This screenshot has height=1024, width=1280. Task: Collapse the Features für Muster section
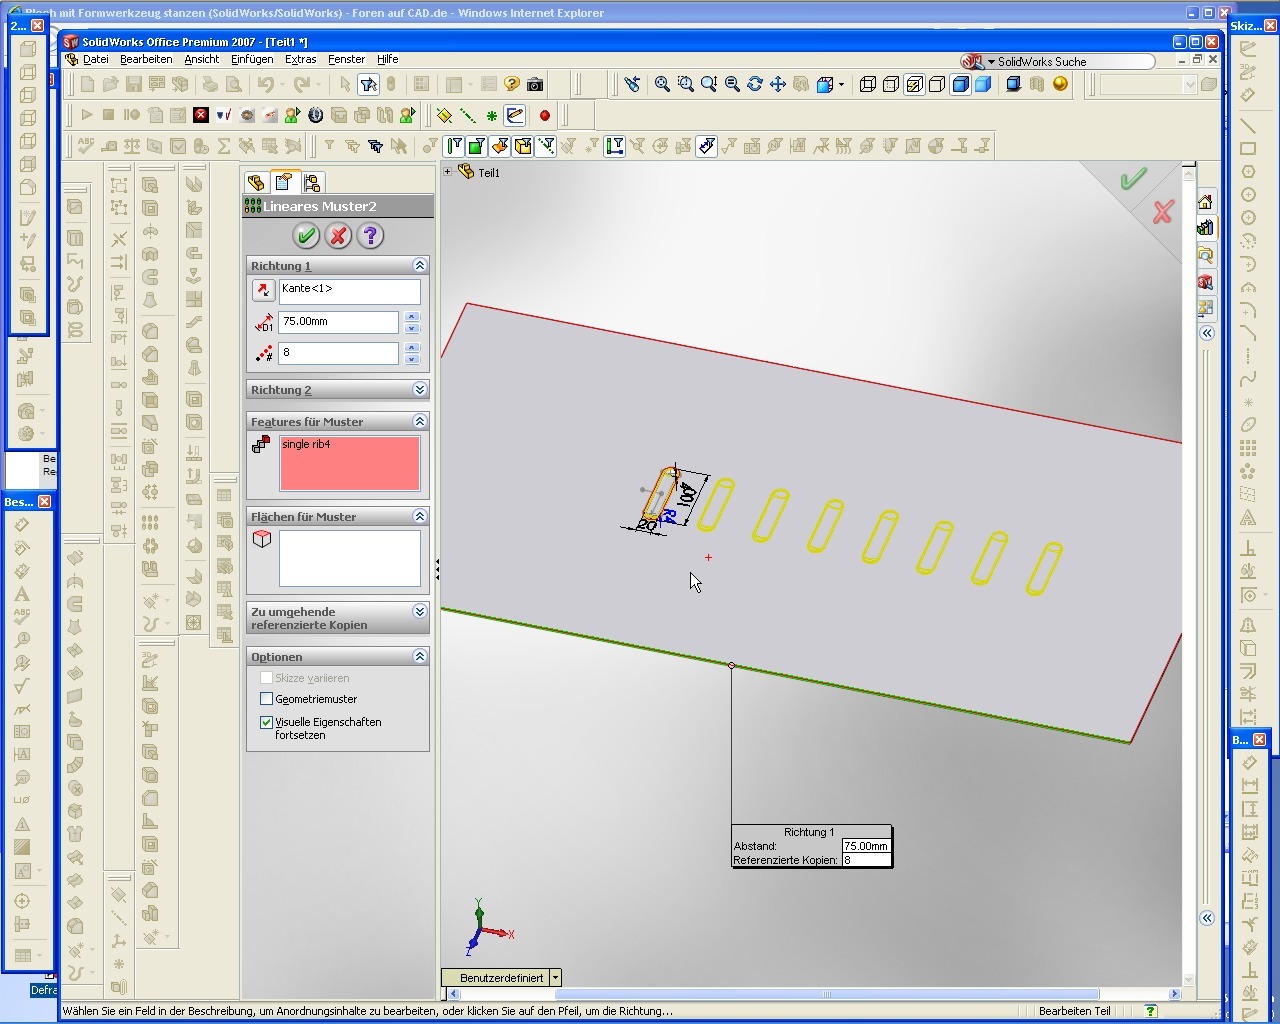(419, 421)
